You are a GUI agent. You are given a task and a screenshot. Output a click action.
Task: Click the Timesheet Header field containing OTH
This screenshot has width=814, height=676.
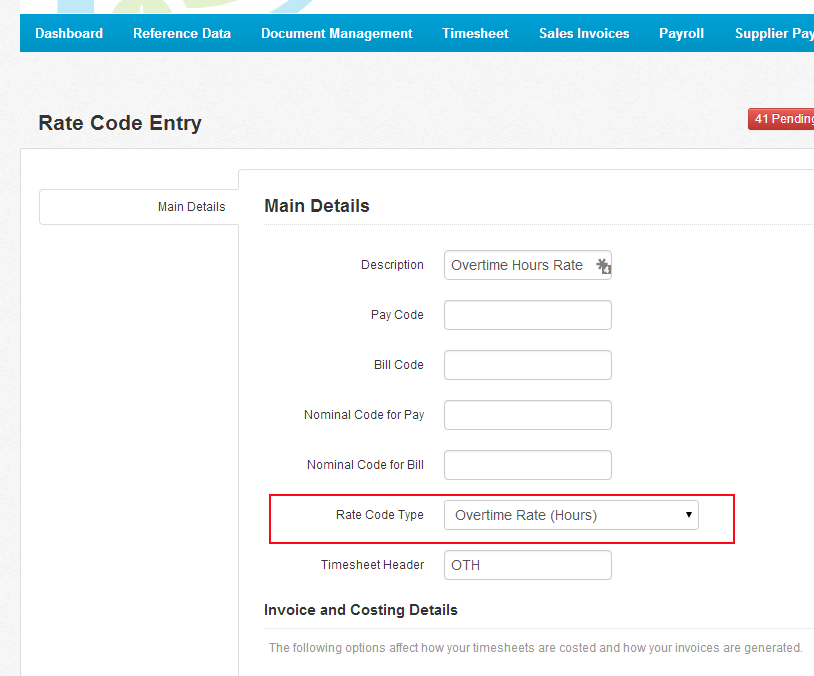[x=527, y=565]
